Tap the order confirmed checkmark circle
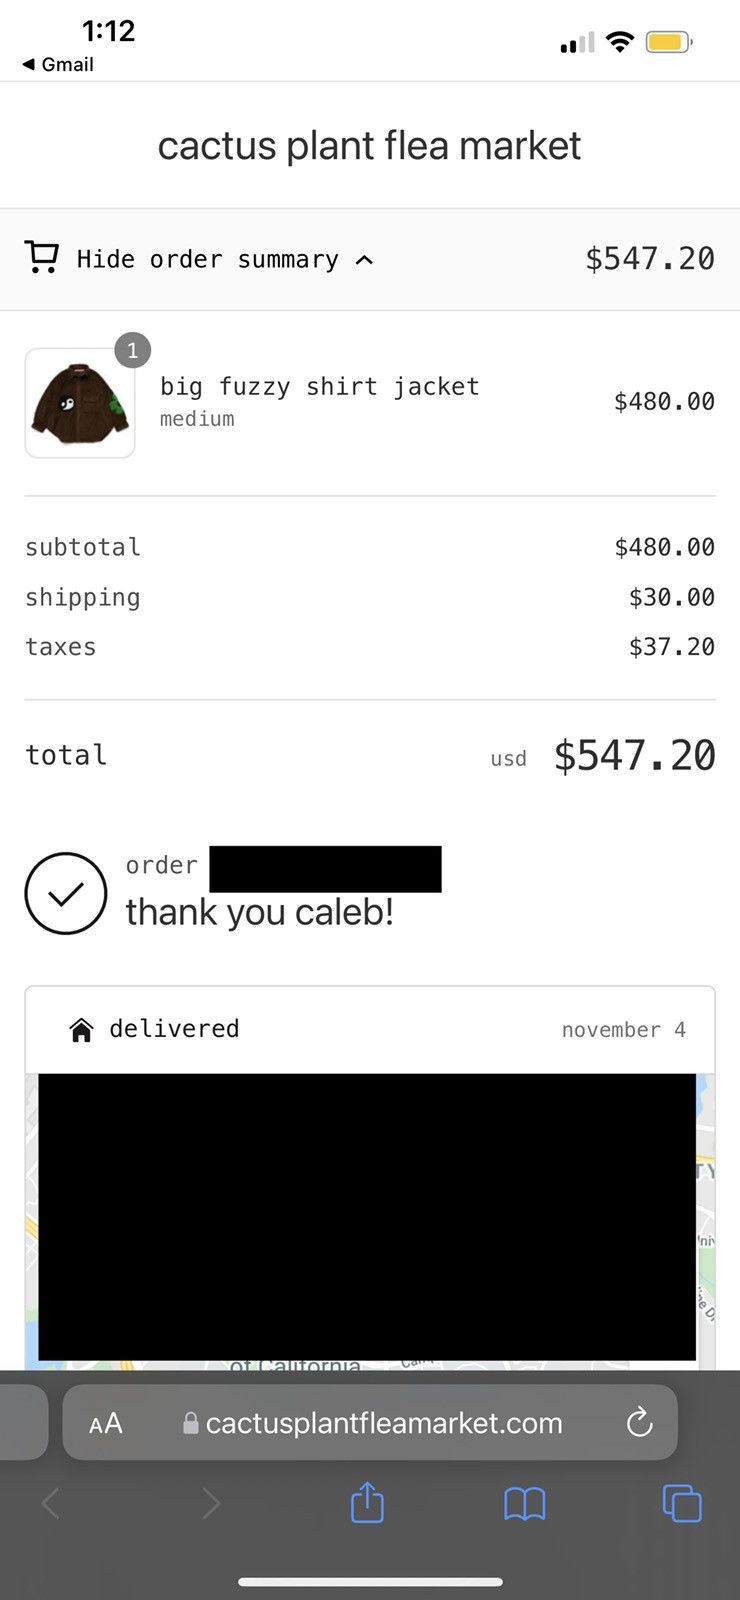740x1600 pixels. (65, 893)
